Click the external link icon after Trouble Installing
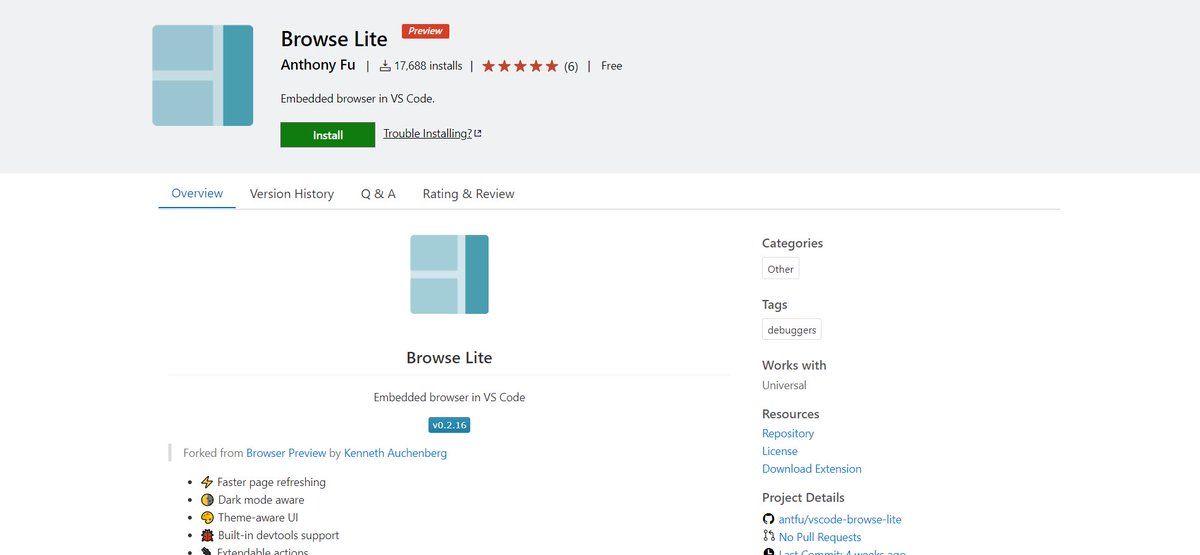The image size is (1200, 555). tap(478, 134)
